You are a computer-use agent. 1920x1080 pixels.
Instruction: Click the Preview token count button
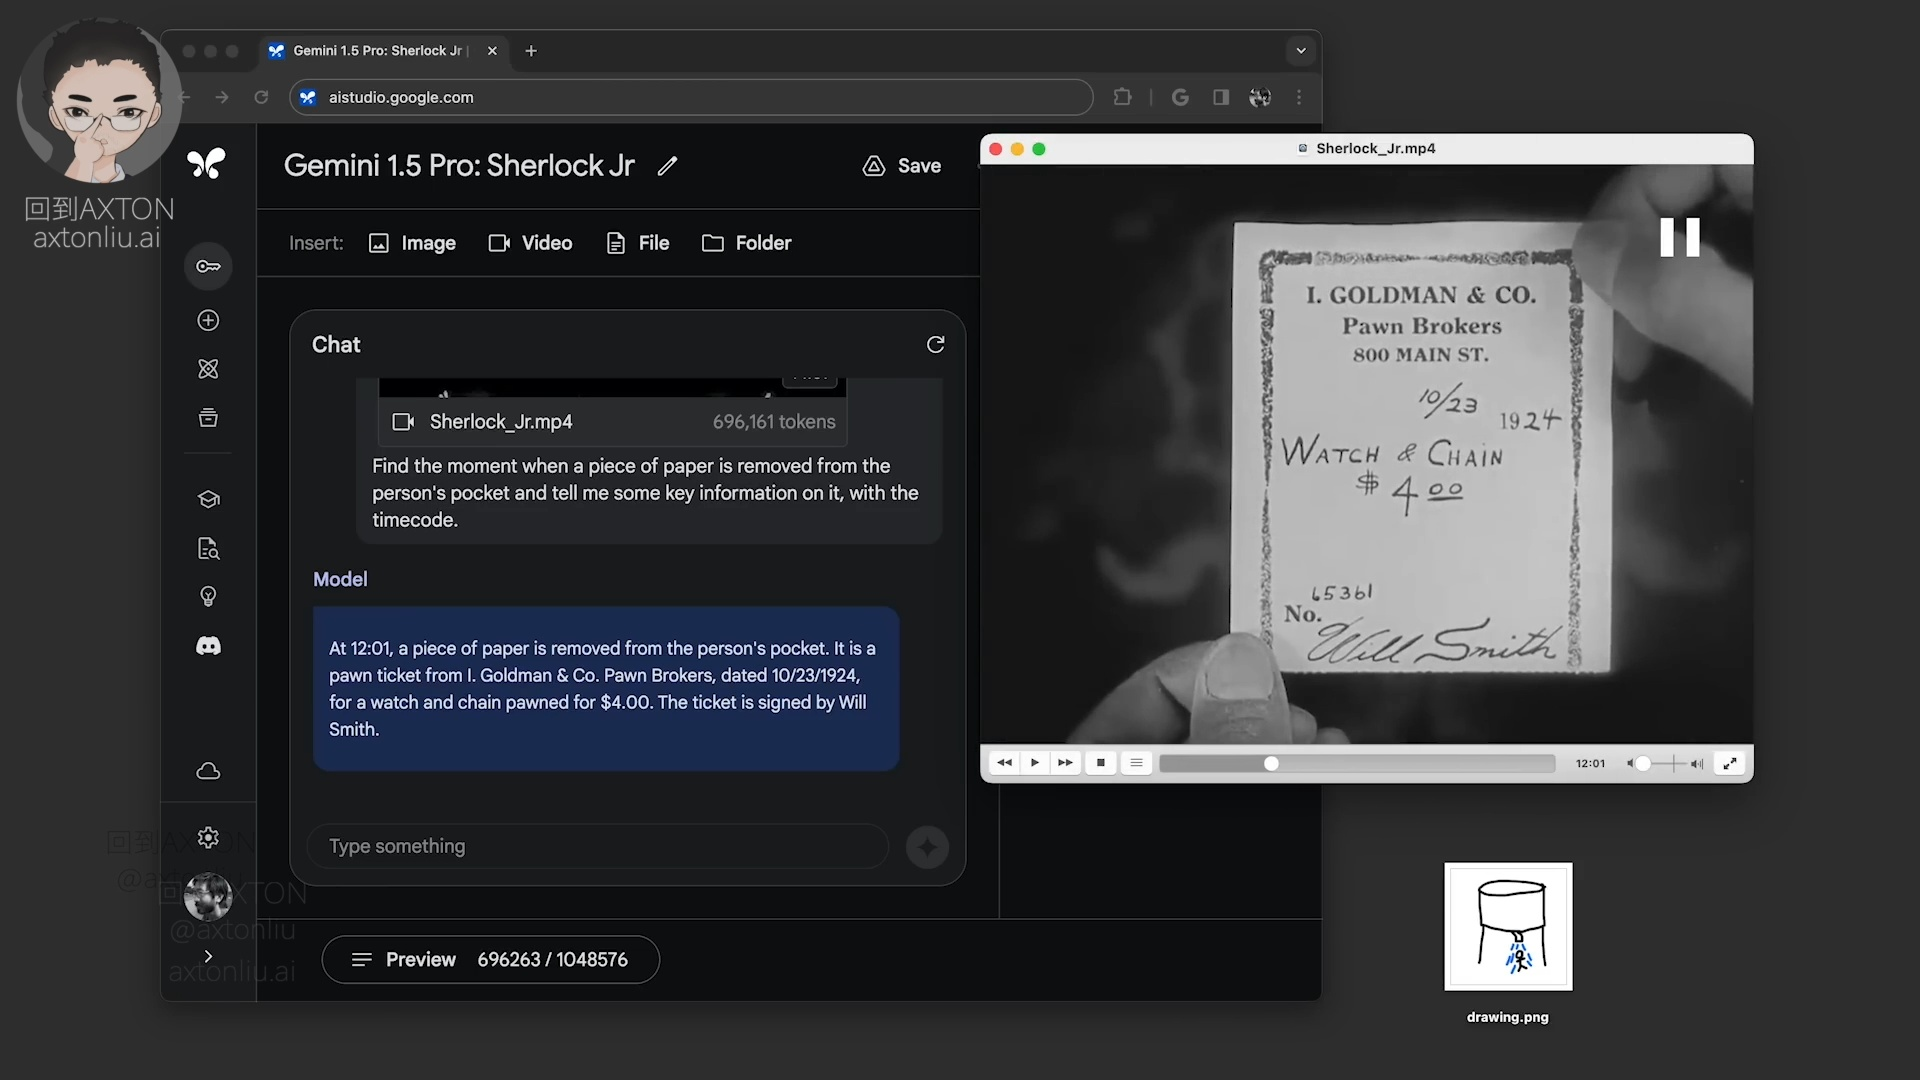pyautogui.click(x=490, y=959)
